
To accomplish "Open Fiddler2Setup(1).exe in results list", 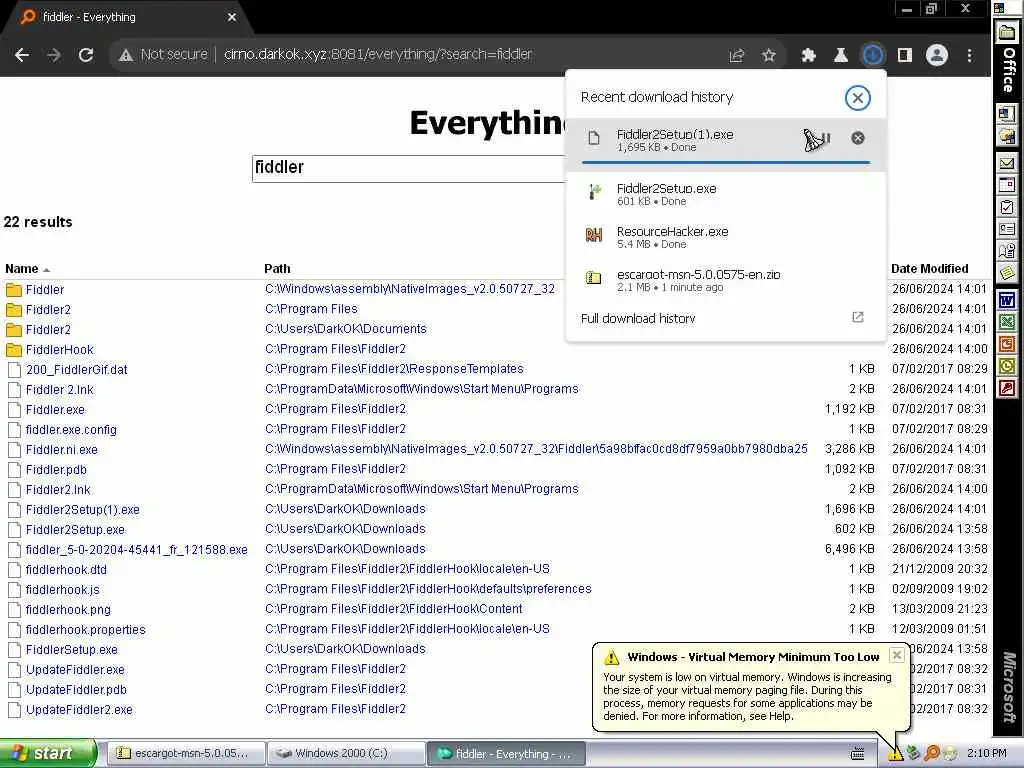I will pyautogui.click(x=82, y=510).
